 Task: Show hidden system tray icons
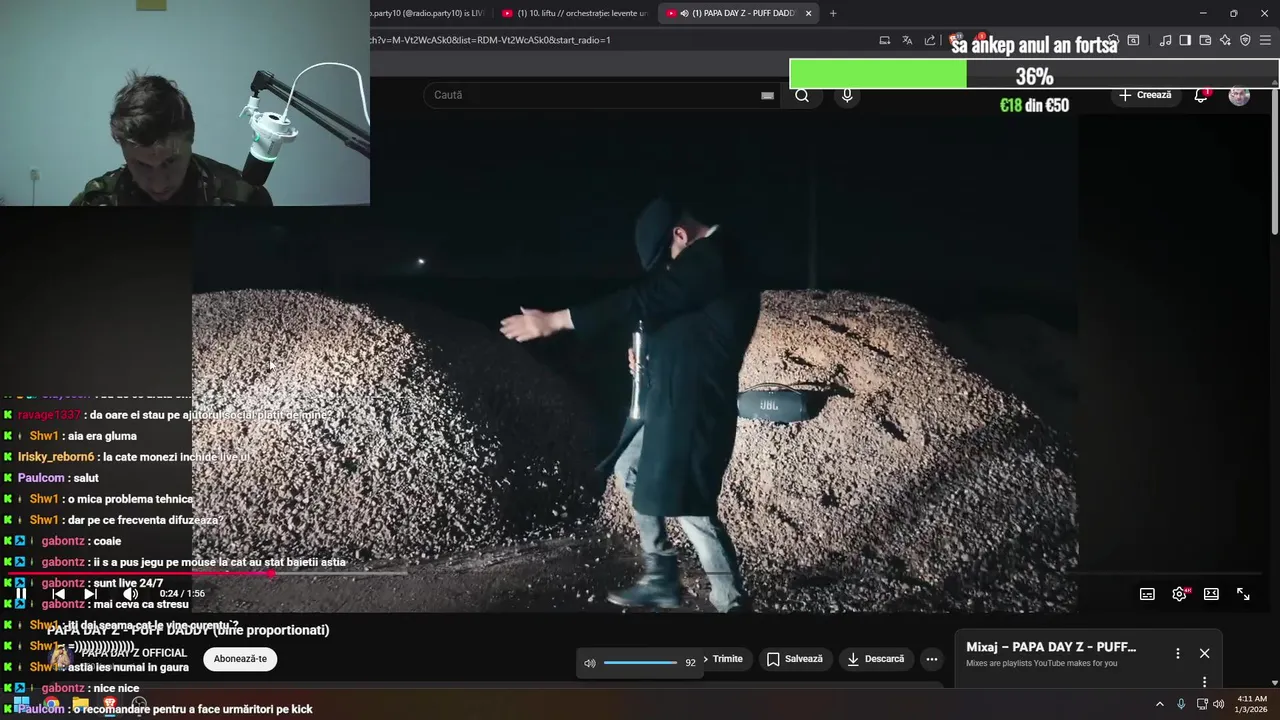click(x=1159, y=704)
